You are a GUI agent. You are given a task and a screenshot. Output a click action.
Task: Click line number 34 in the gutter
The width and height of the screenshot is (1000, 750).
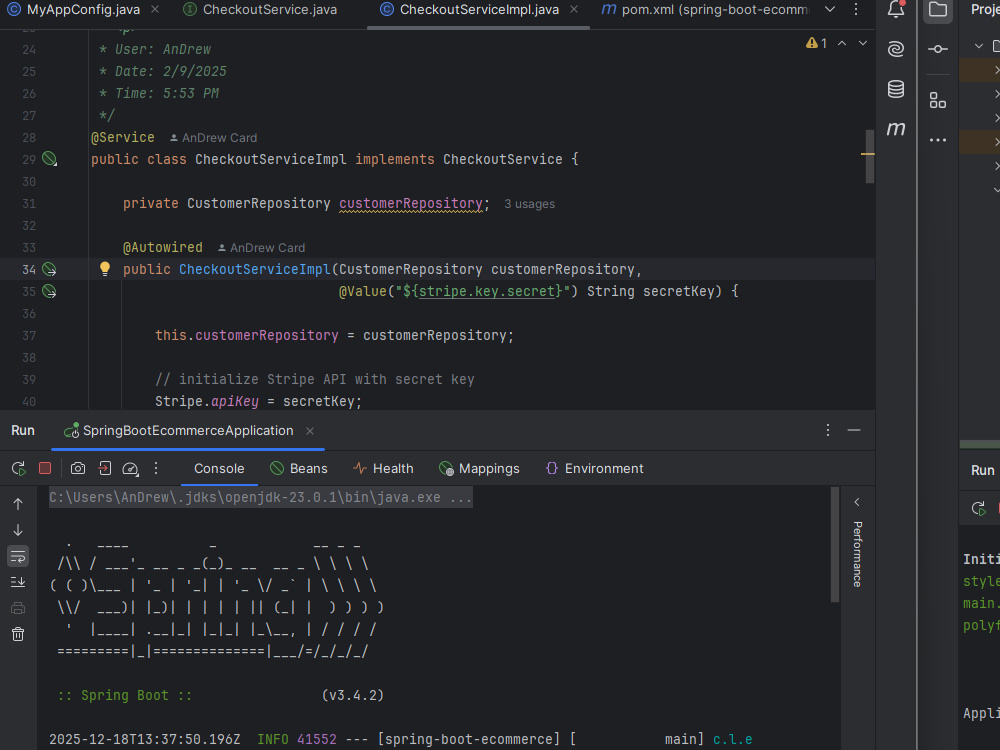click(29, 269)
